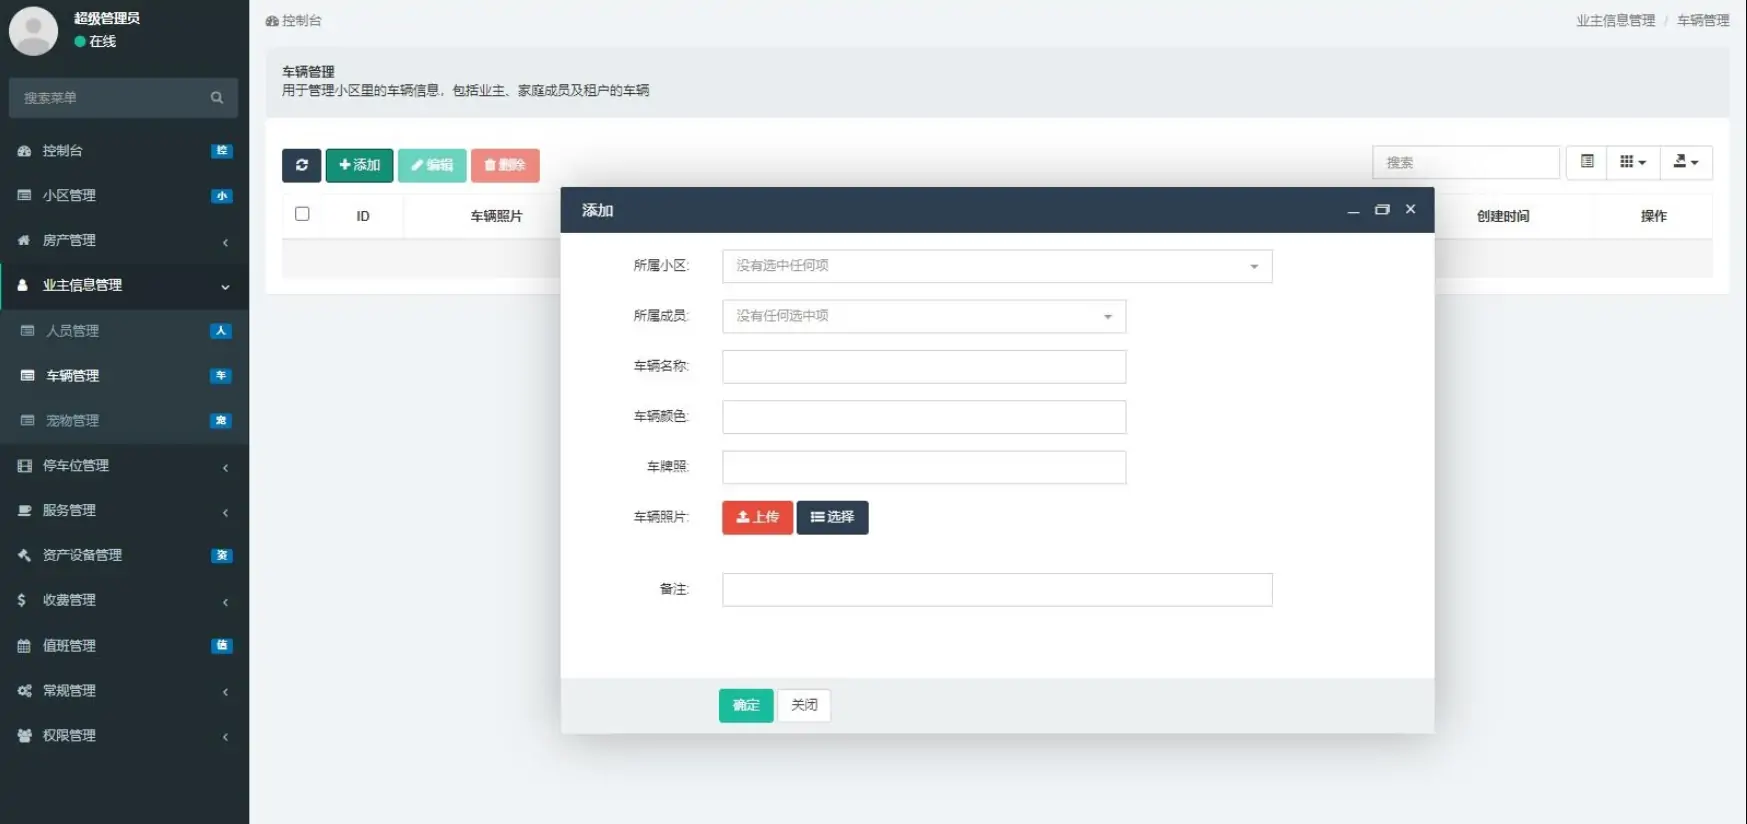Click the 资产设备管理 gavel icon
Screen dimensions: 1747x824
coord(24,555)
